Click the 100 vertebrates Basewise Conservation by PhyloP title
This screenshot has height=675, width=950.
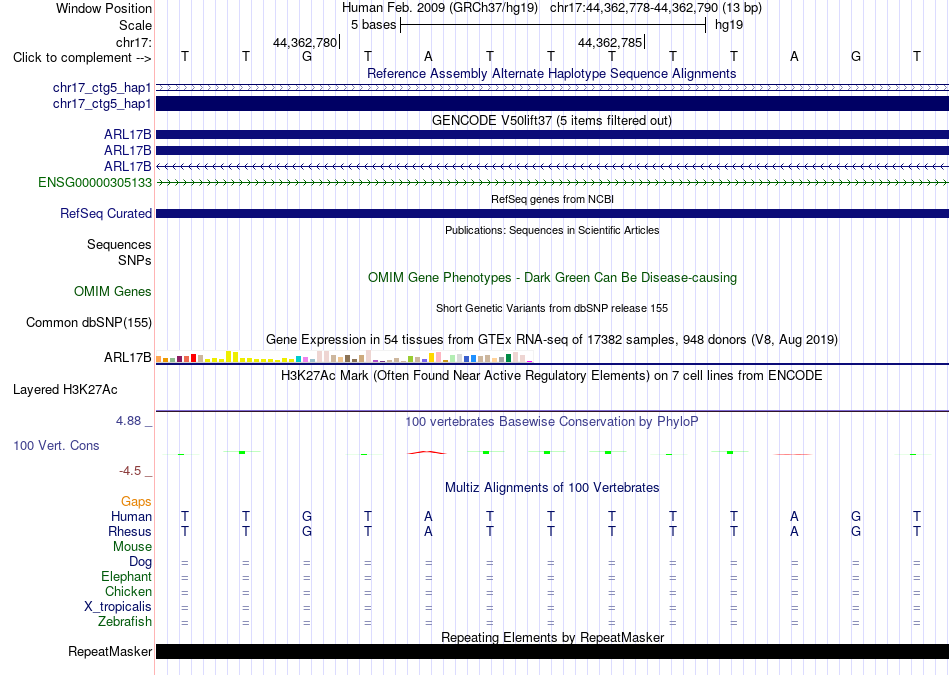(552, 421)
